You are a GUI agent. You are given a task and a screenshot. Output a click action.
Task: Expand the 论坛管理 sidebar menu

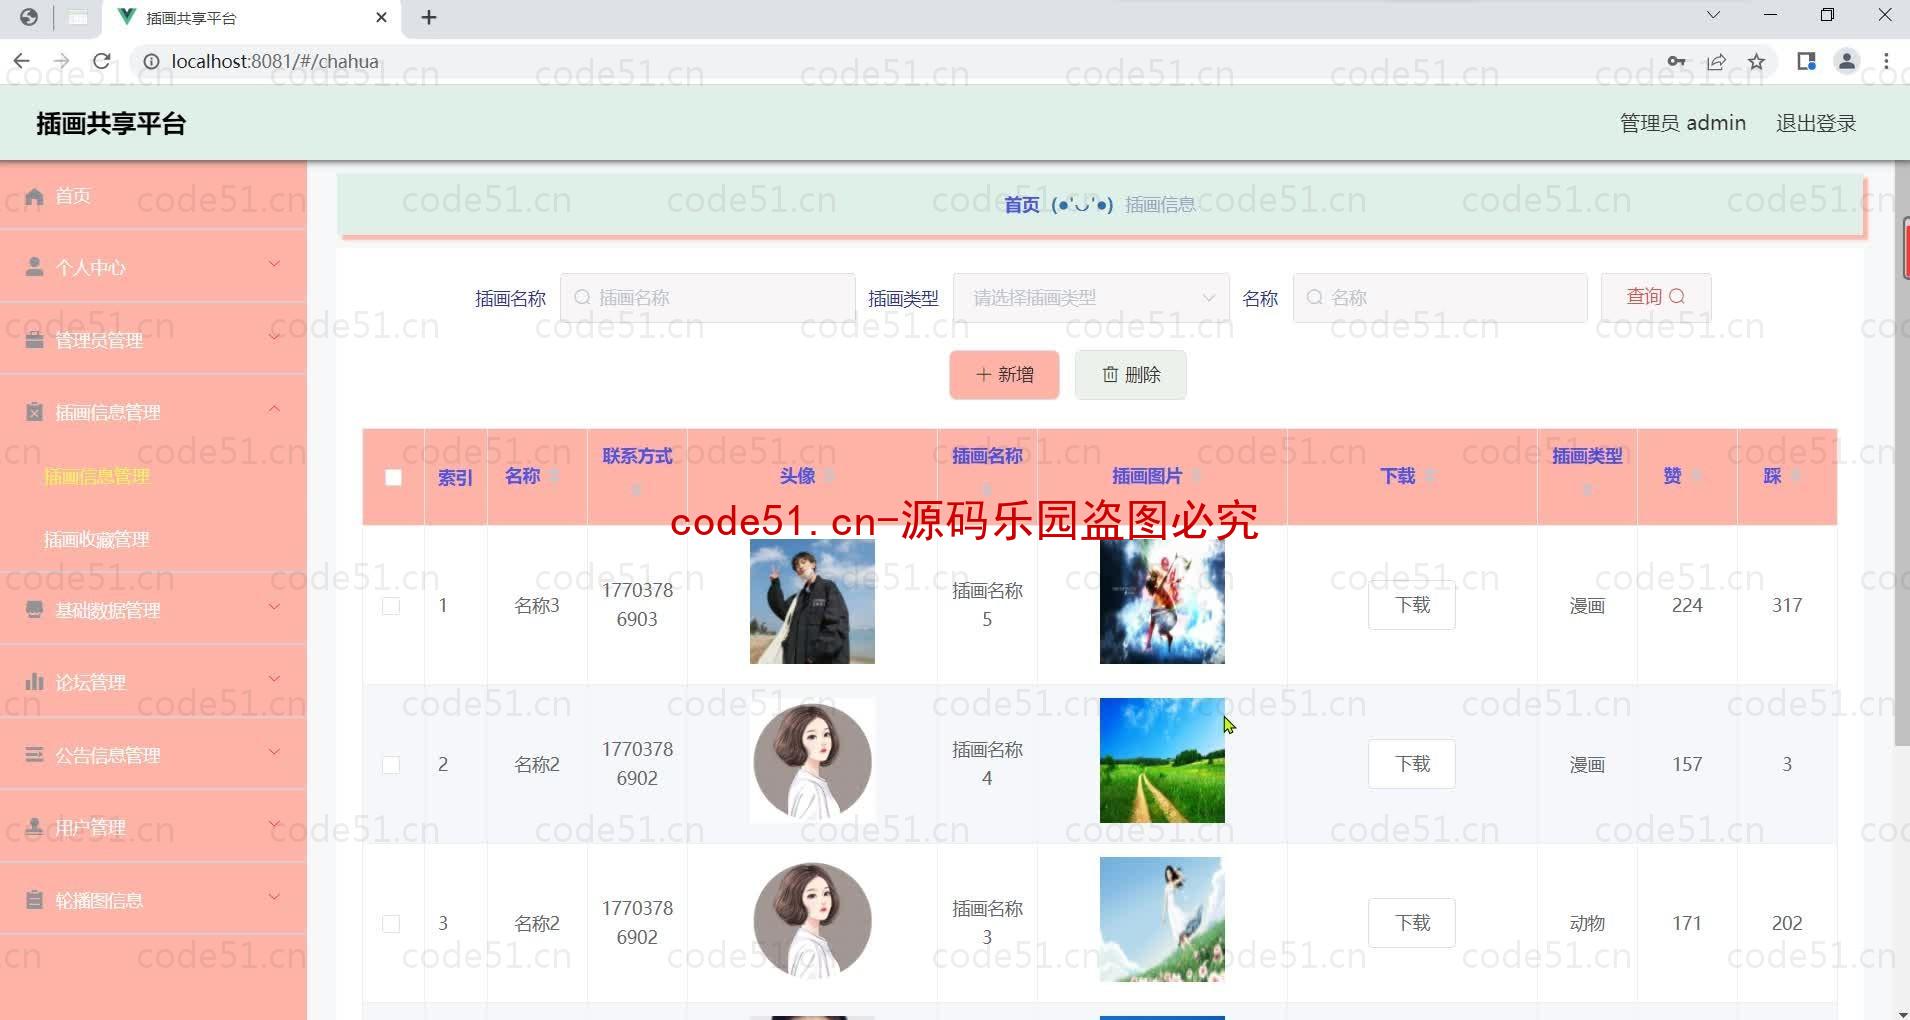click(274, 679)
